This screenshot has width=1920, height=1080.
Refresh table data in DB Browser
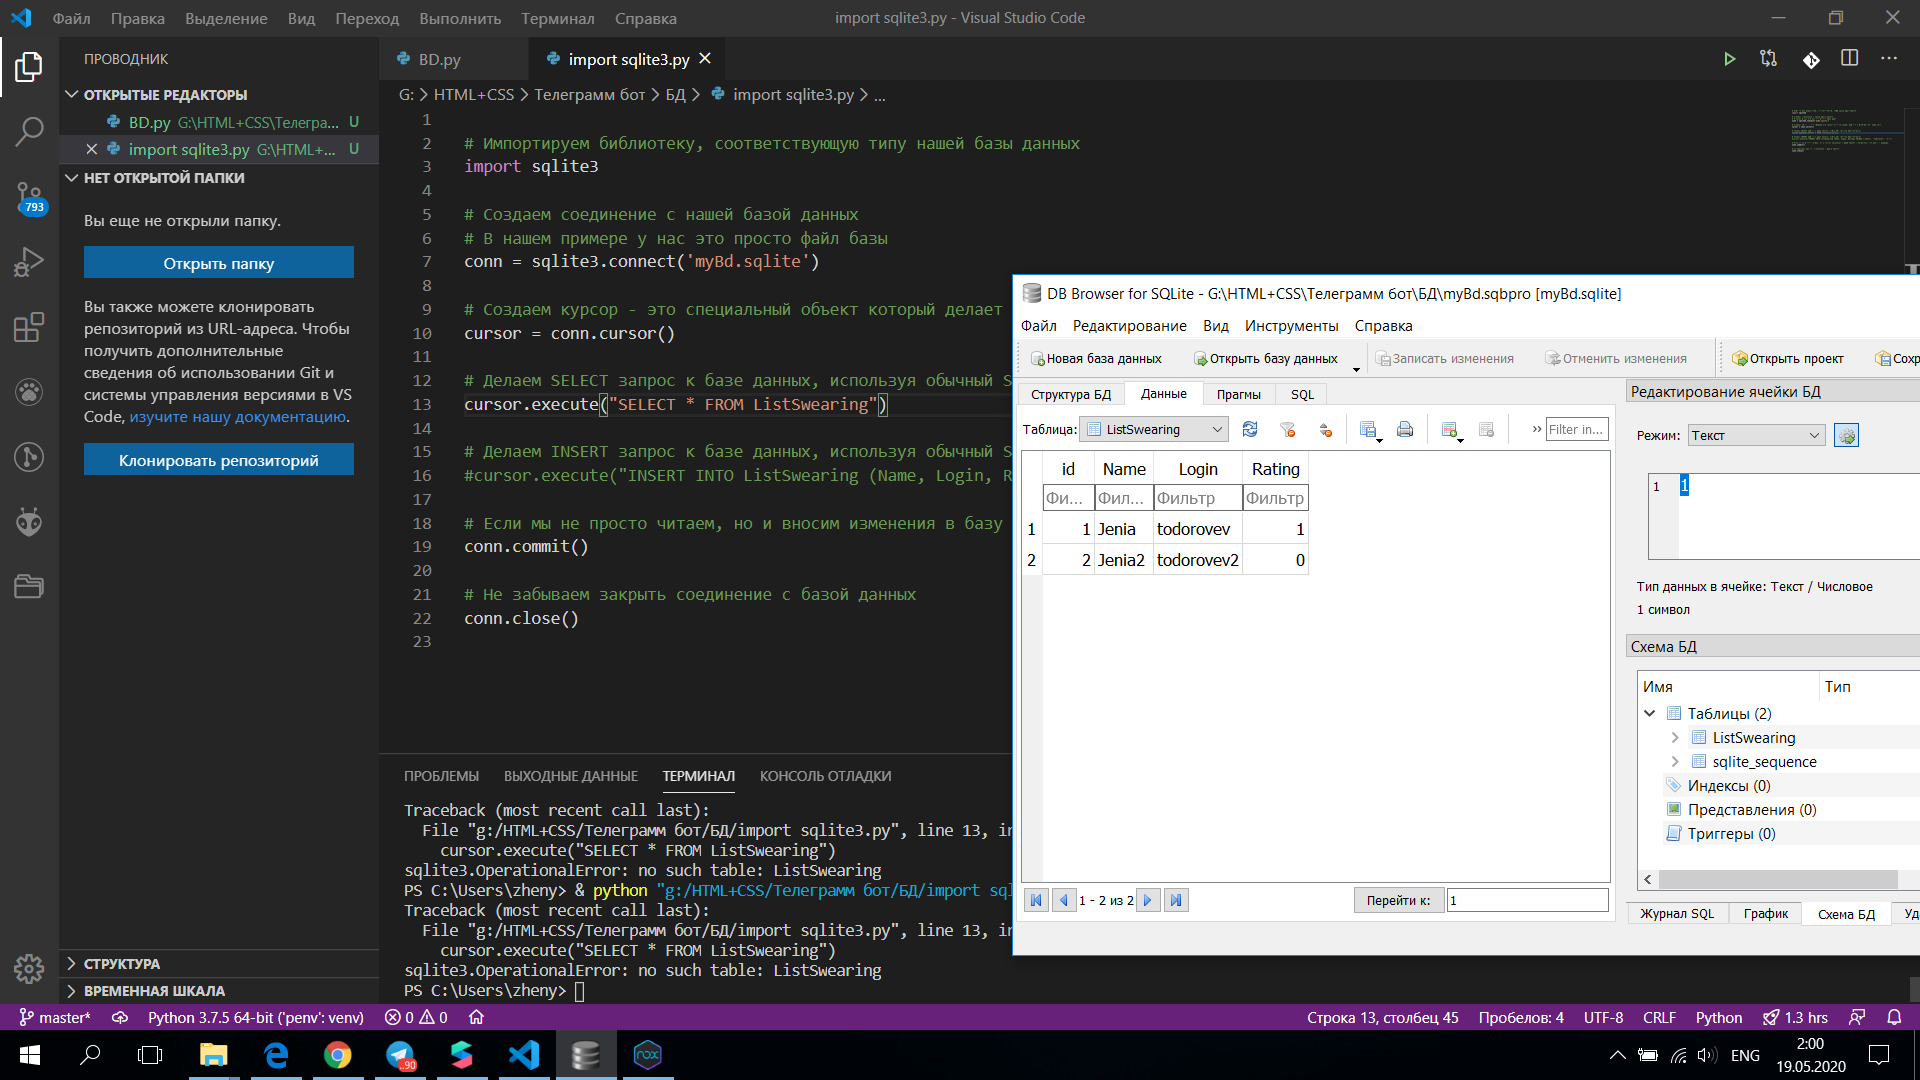[x=1250, y=429]
